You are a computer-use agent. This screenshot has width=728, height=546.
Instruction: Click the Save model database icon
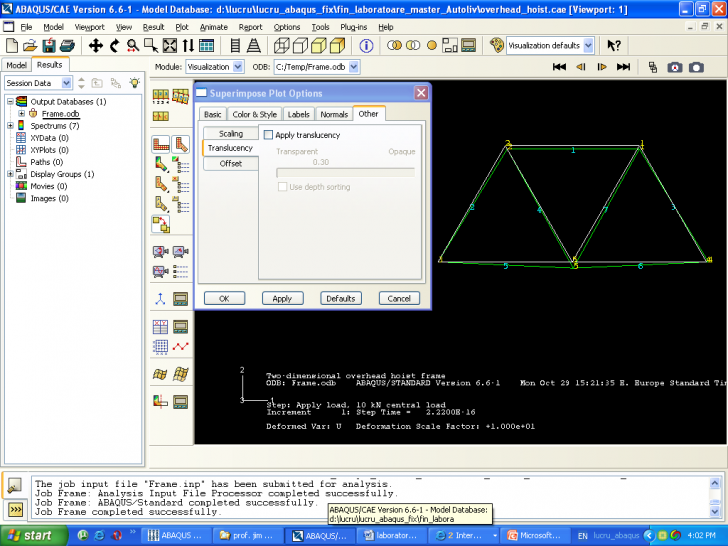pyautogui.click(x=48, y=45)
